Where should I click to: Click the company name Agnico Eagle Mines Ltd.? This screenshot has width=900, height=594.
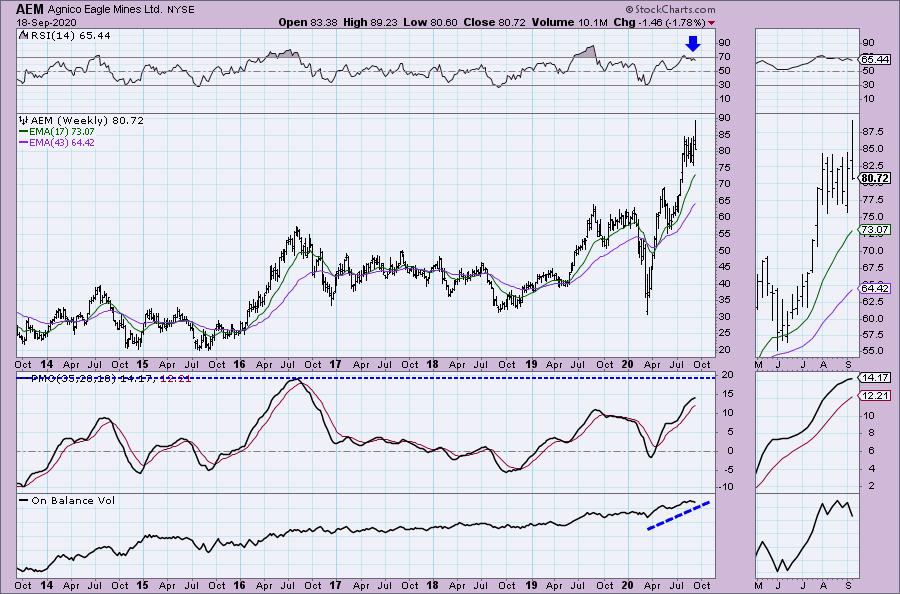click(x=104, y=10)
